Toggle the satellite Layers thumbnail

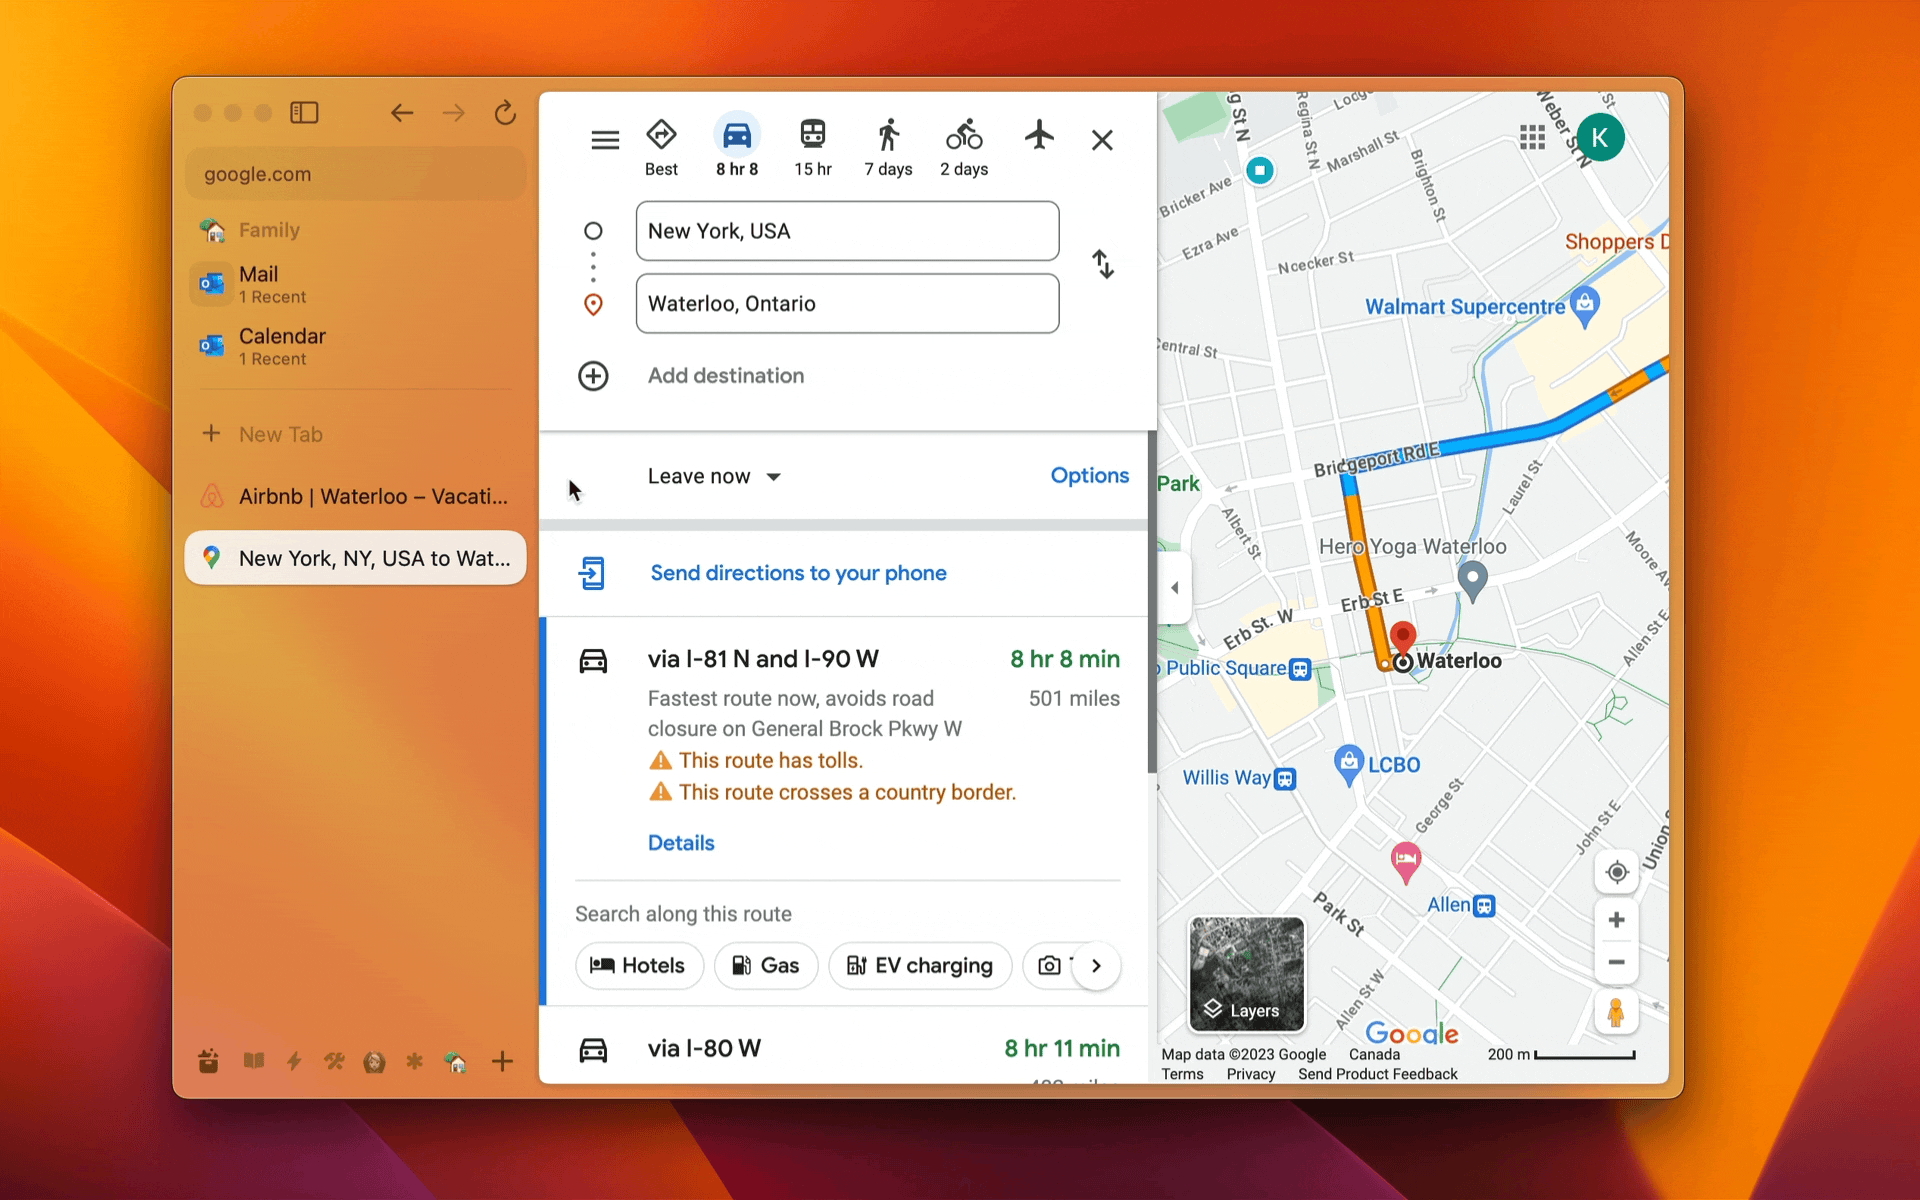pos(1246,973)
